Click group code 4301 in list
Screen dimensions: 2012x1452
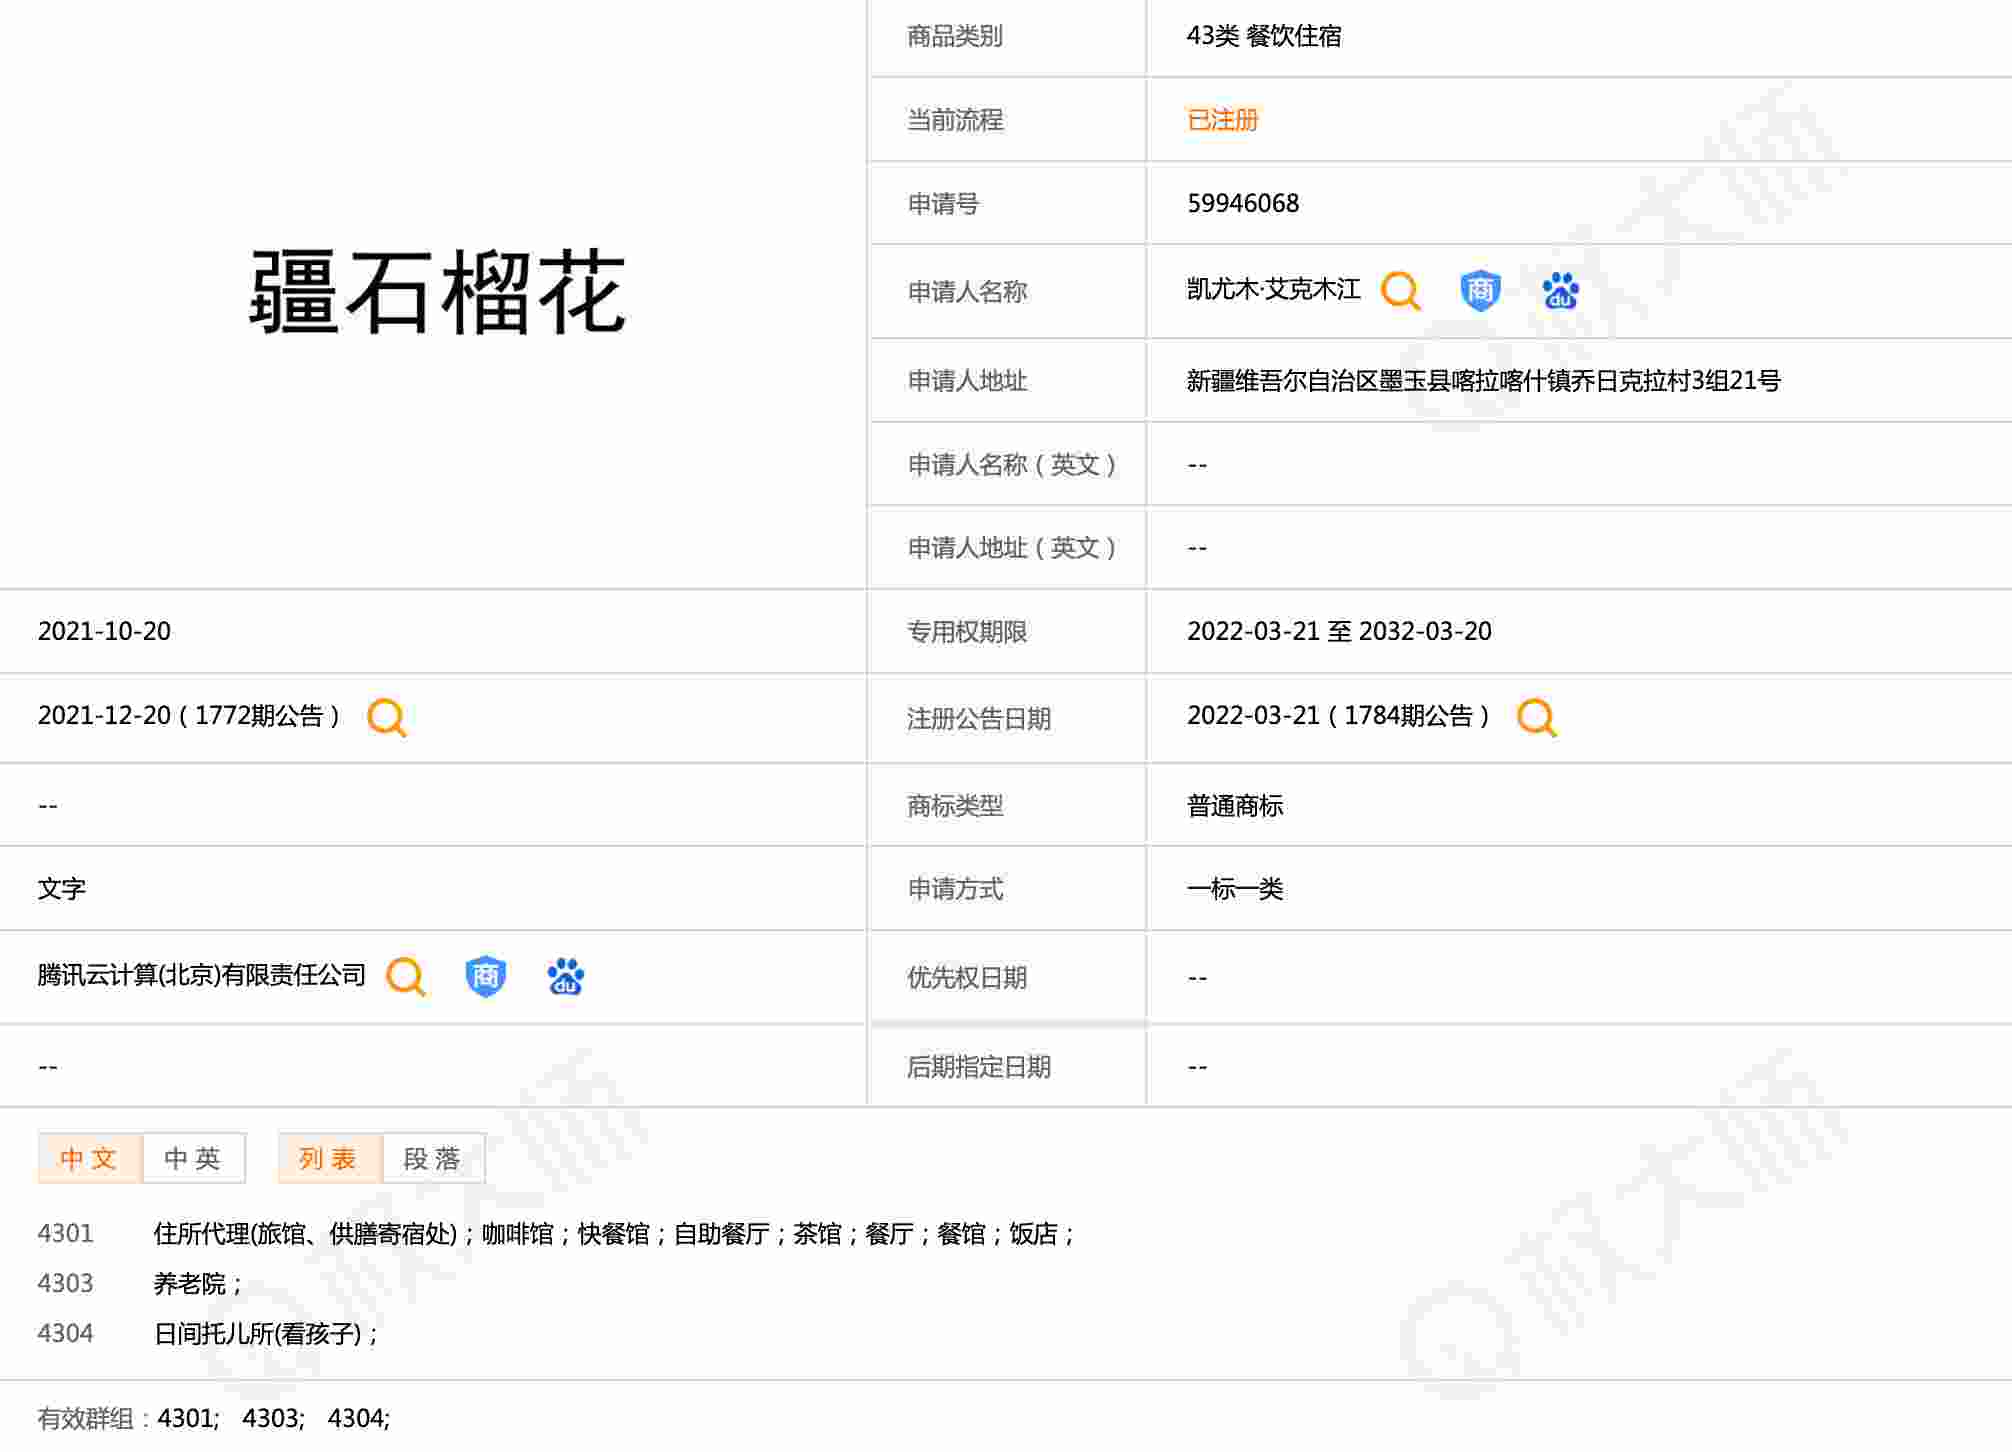[x=65, y=1233]
